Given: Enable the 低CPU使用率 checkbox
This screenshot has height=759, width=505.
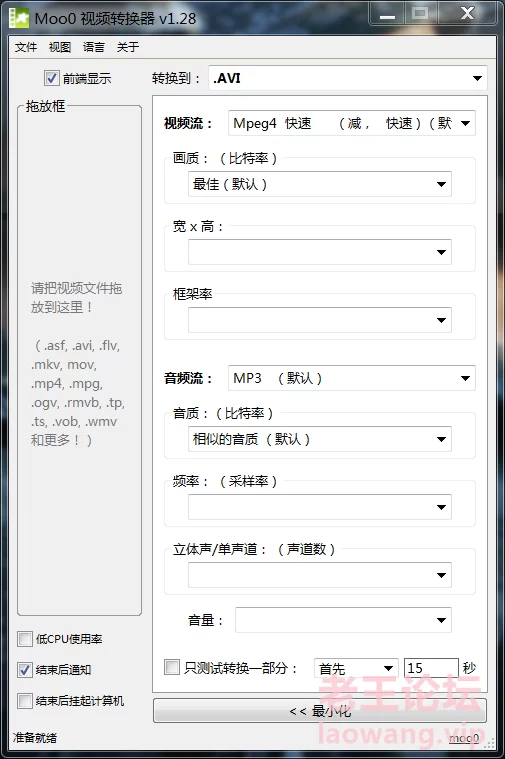Looking at the screenshot, I should pos(25,639).
